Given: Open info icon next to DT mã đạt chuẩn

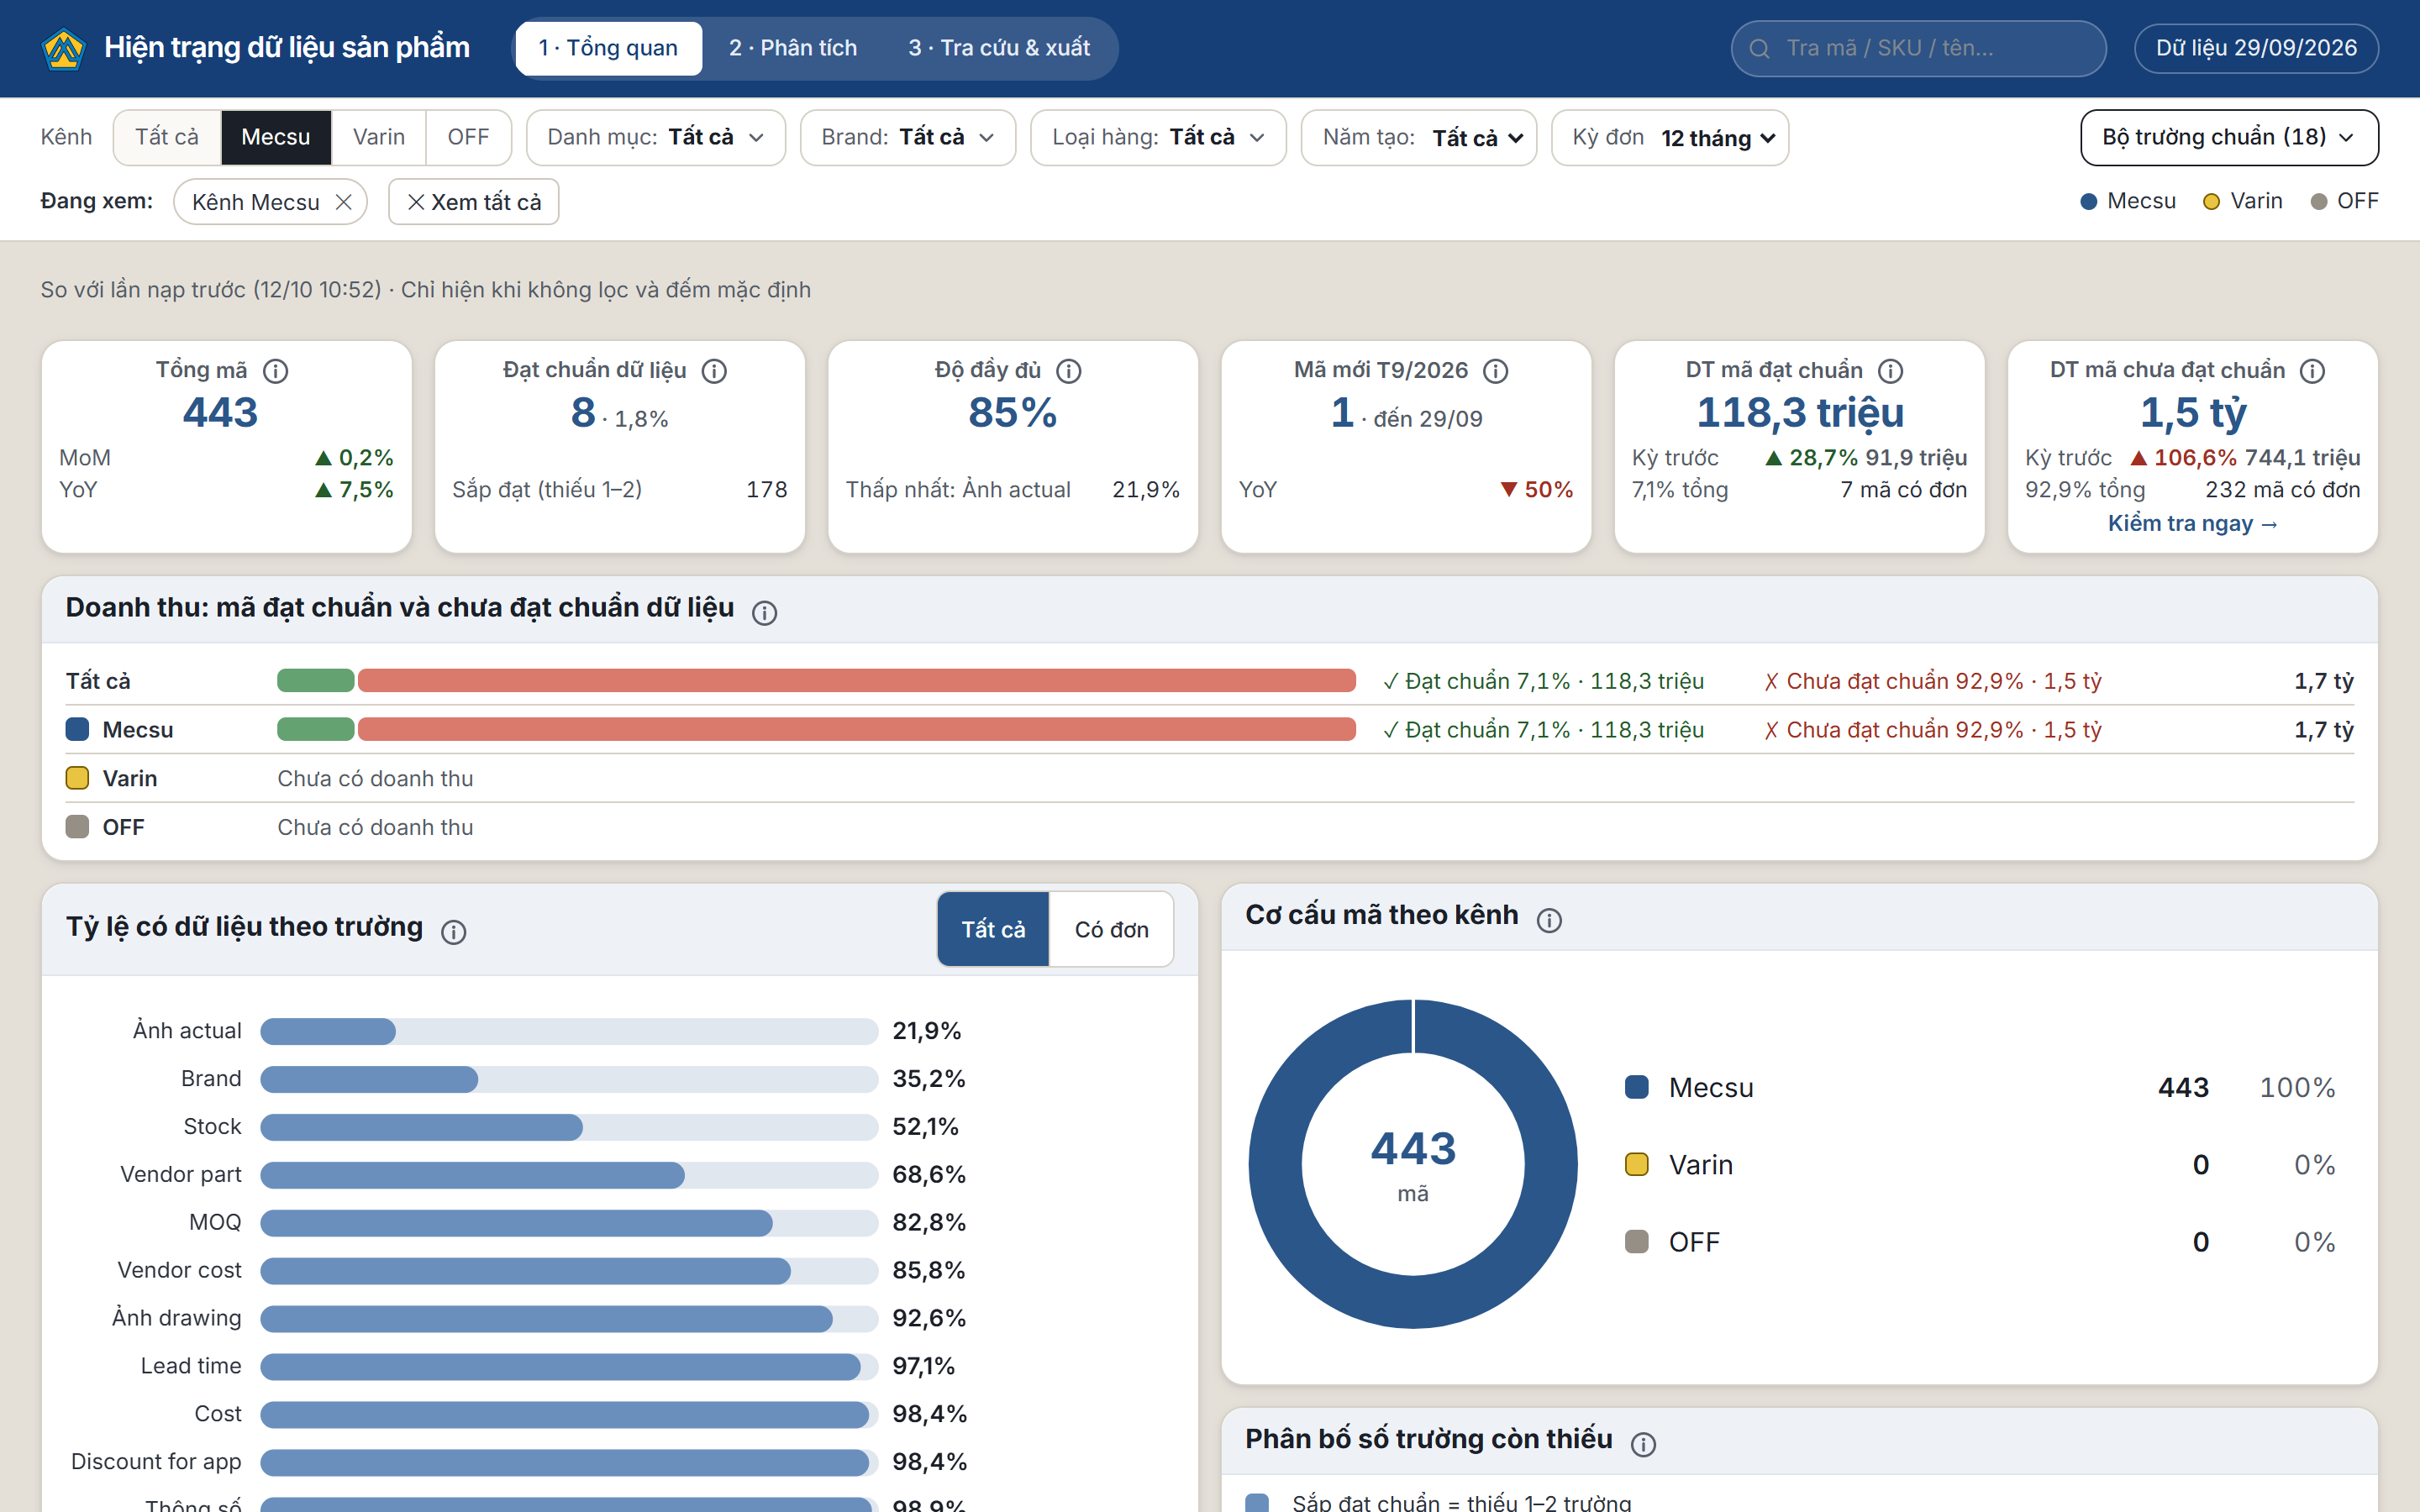Looking at the screenshot, I should tap(1890, 371).
